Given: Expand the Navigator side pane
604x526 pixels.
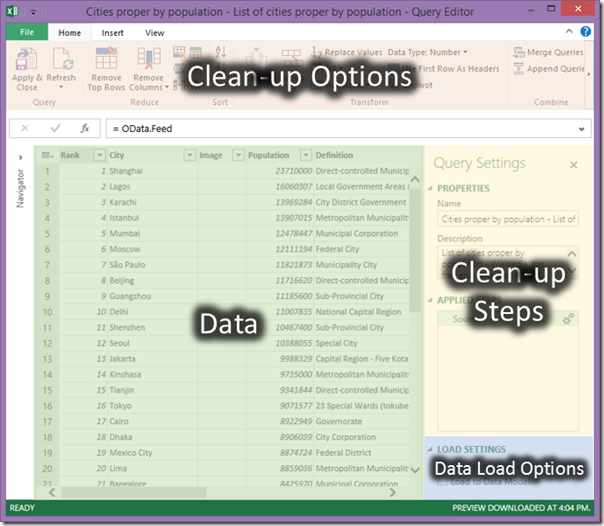Looking at the screenshot, I should [20, 156].
